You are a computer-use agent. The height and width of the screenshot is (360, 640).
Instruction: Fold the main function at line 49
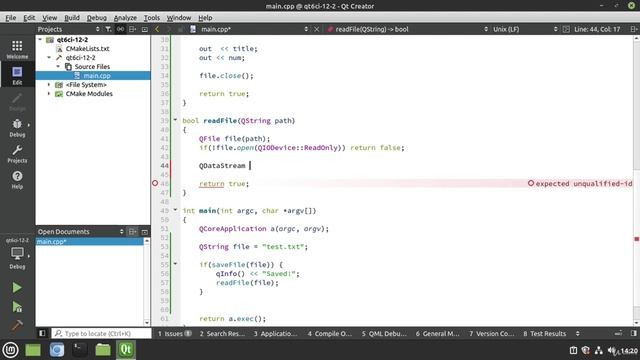[x=175, y=210]
